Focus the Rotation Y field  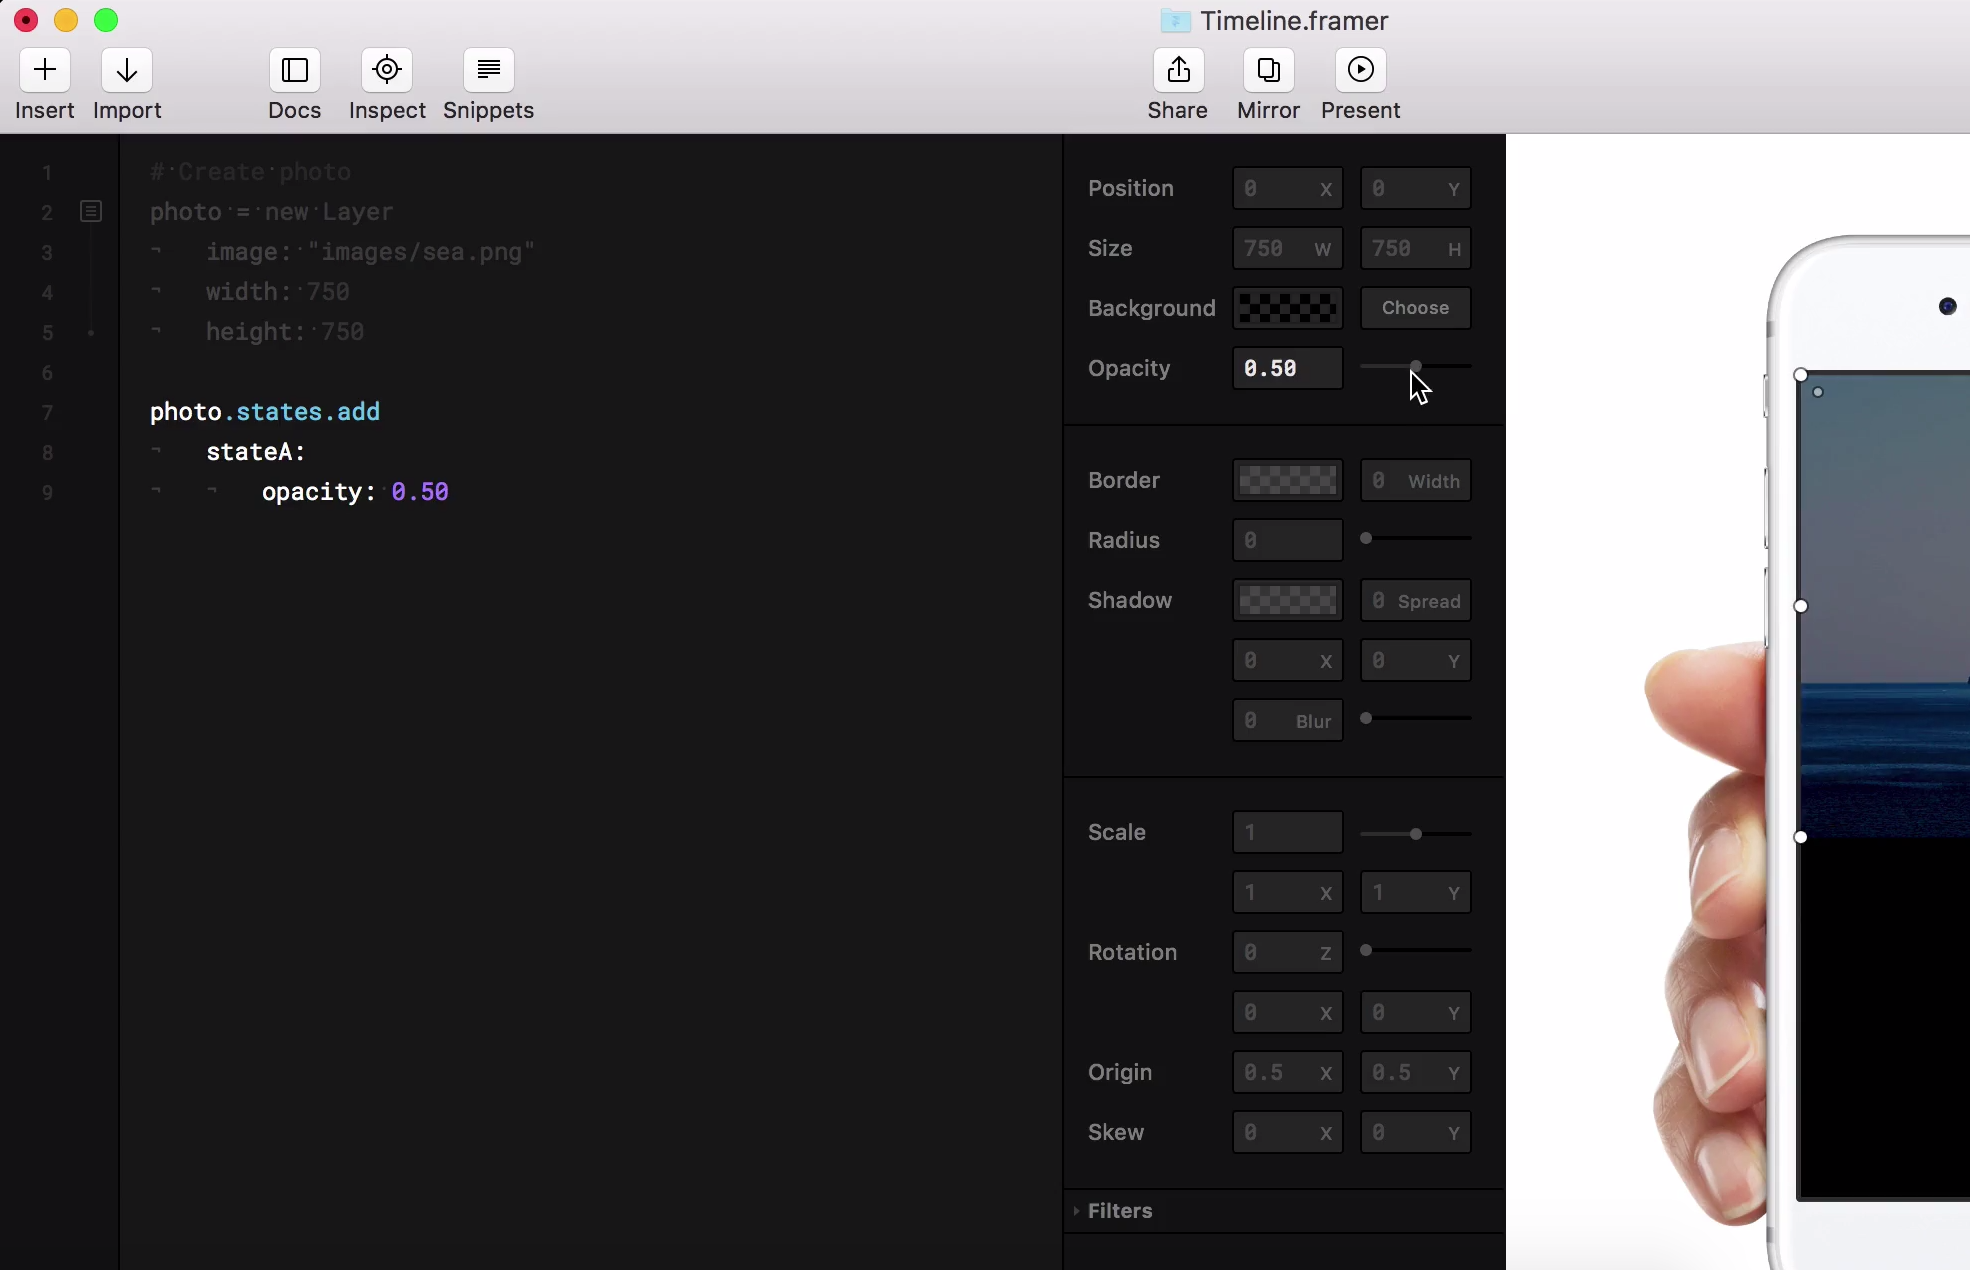pyautogui.click(x=1416, y=1012)
